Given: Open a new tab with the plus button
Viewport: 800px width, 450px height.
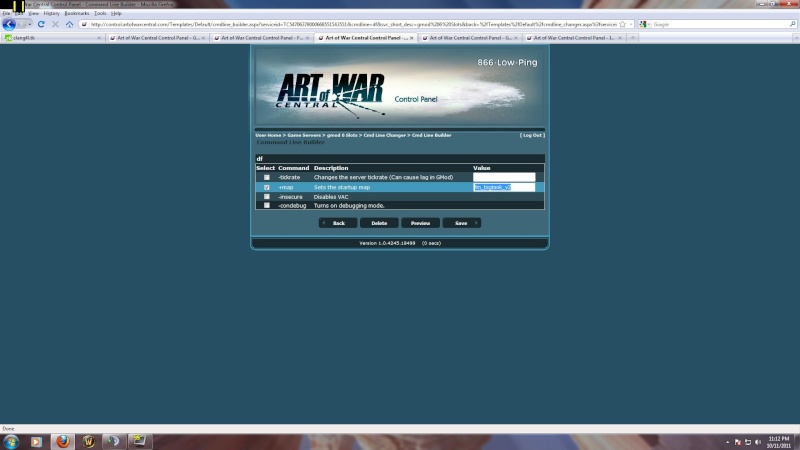Looking at the screenshot, I should (x=633, y=38).
